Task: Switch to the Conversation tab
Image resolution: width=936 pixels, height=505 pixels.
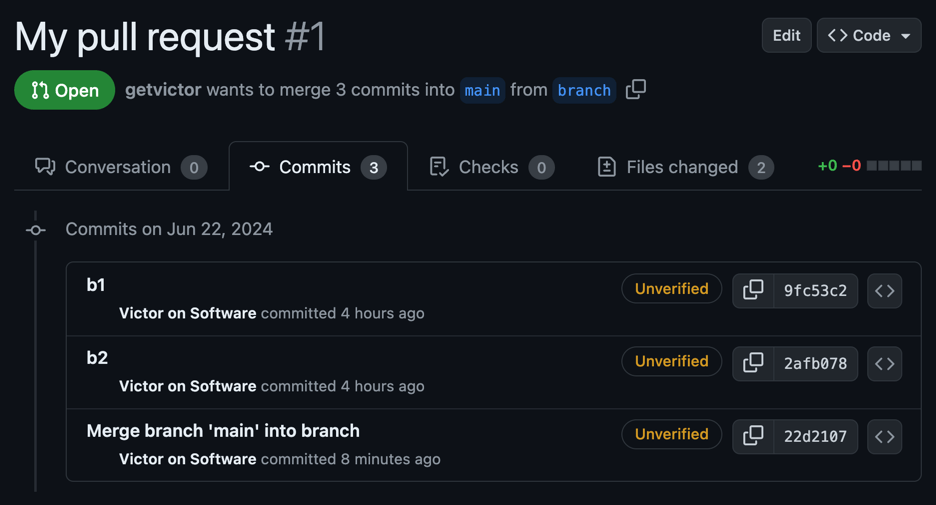Action: [x=119, y=167]
